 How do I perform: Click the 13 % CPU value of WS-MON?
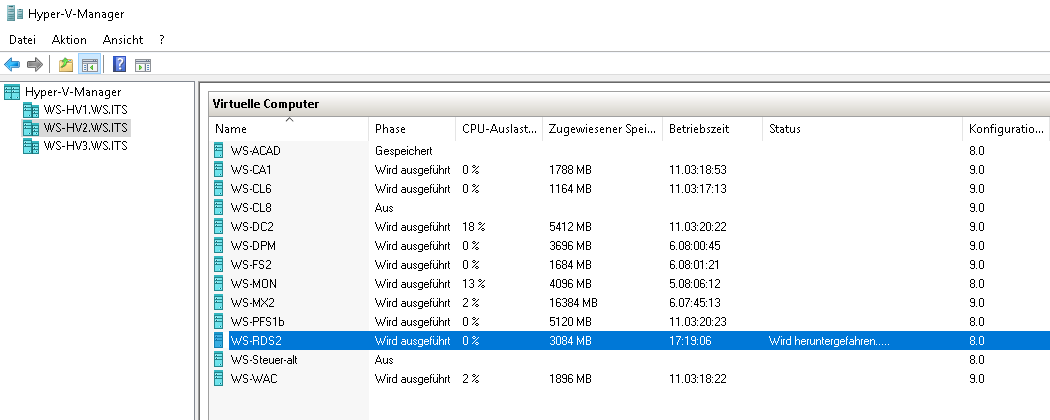pos(473,283)
